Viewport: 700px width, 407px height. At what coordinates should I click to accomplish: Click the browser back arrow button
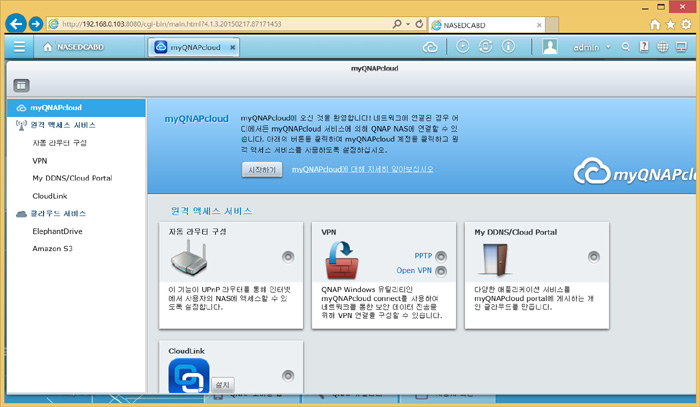(17, 24)
